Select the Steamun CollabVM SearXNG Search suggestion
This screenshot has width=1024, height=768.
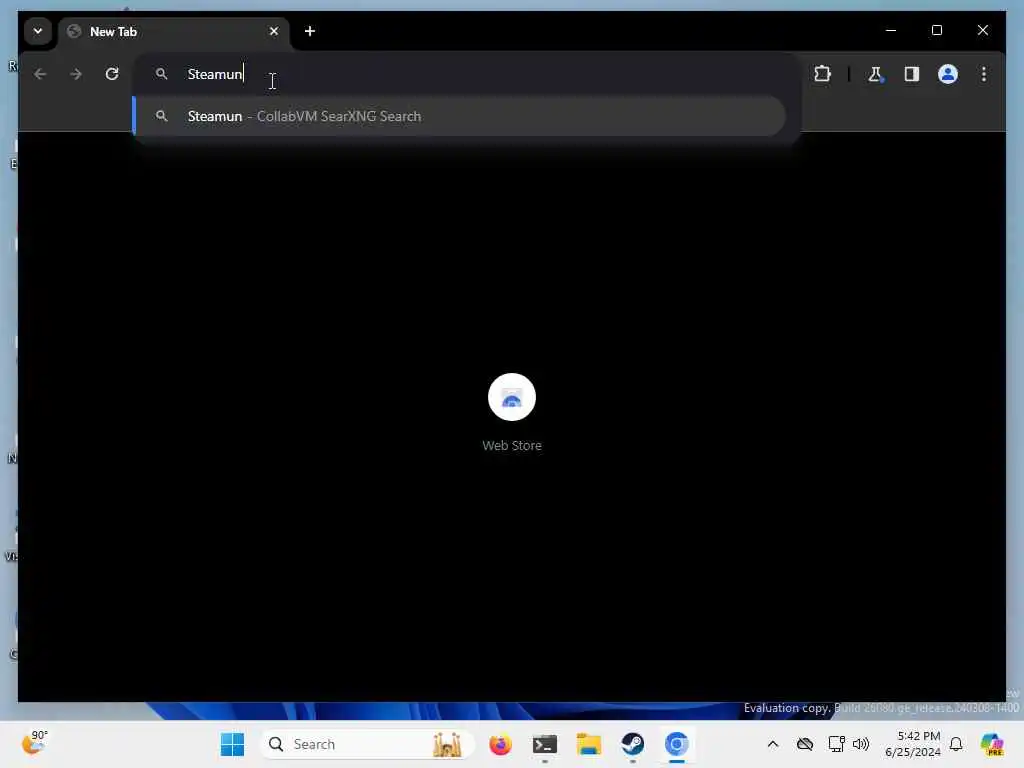(459, 116)
